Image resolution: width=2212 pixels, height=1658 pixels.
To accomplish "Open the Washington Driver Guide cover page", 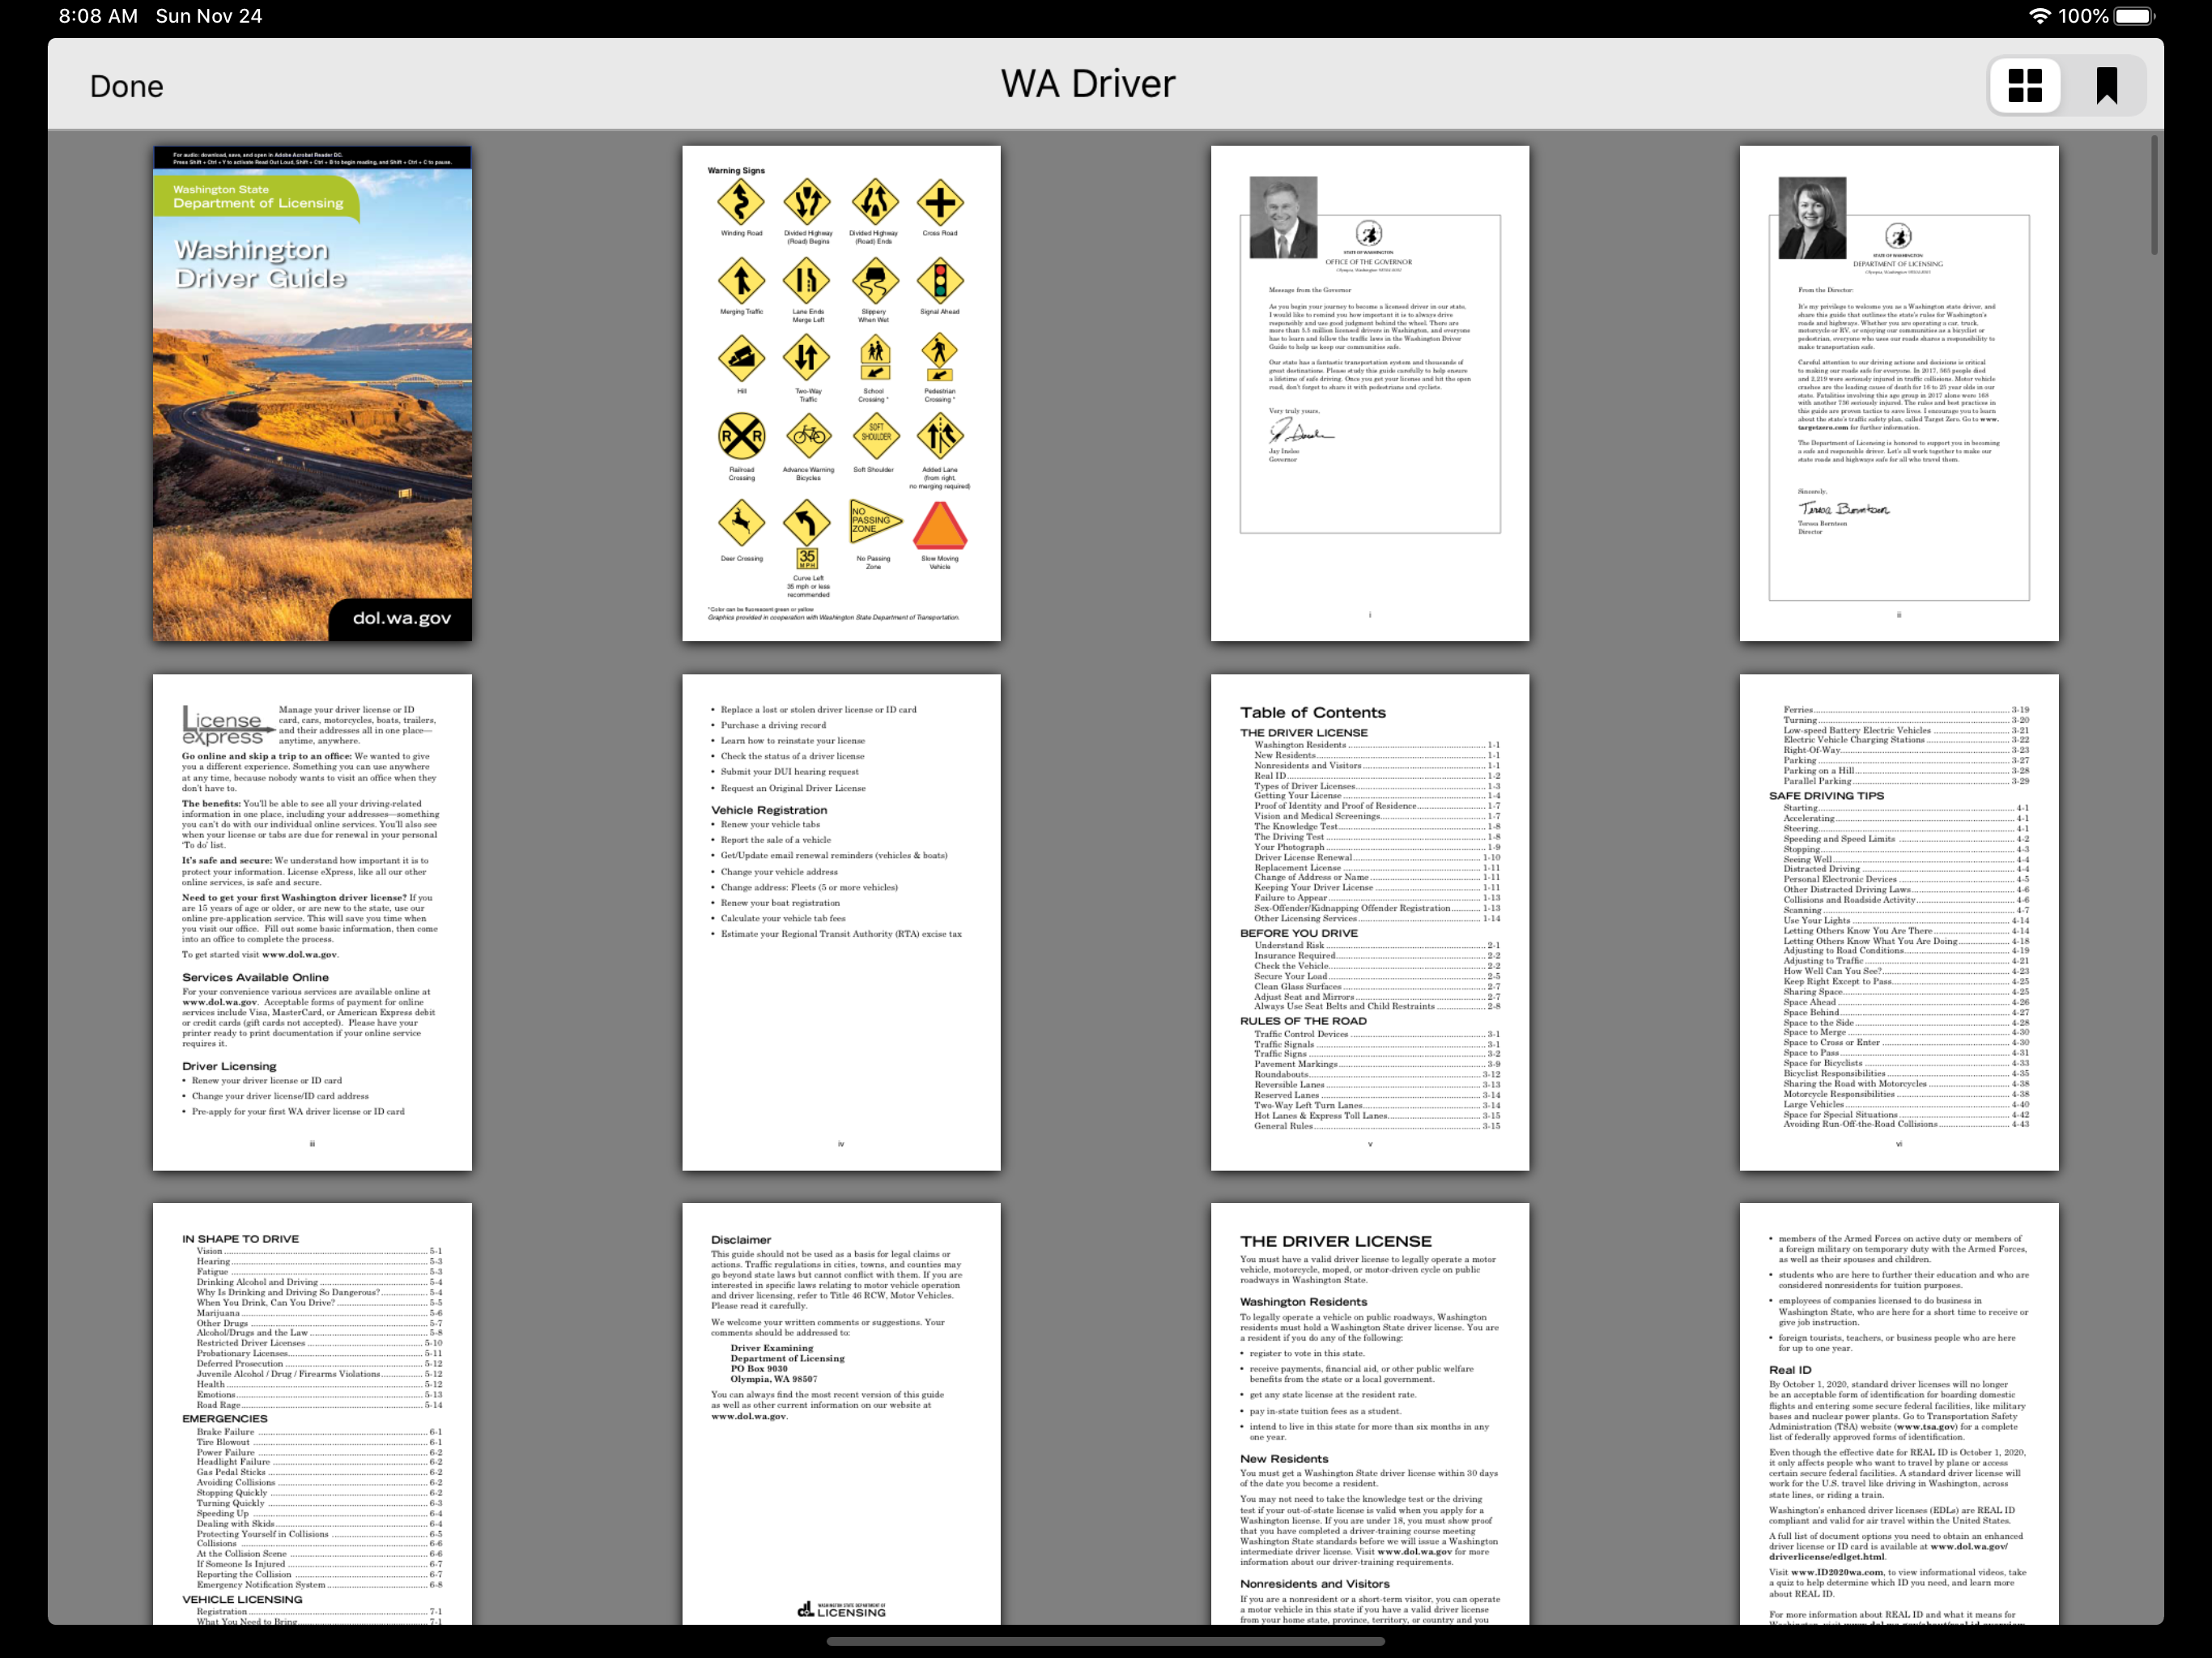I will (x=312, y=393).
